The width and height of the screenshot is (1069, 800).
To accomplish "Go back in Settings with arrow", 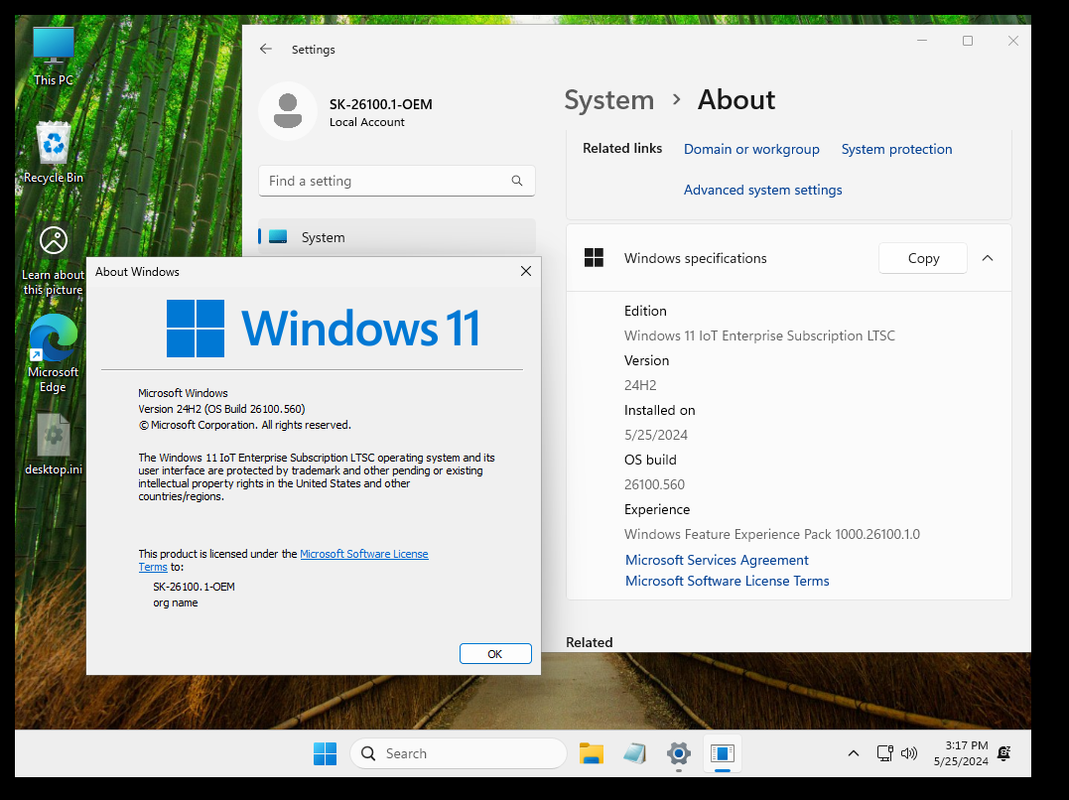I will click(266, 49).
